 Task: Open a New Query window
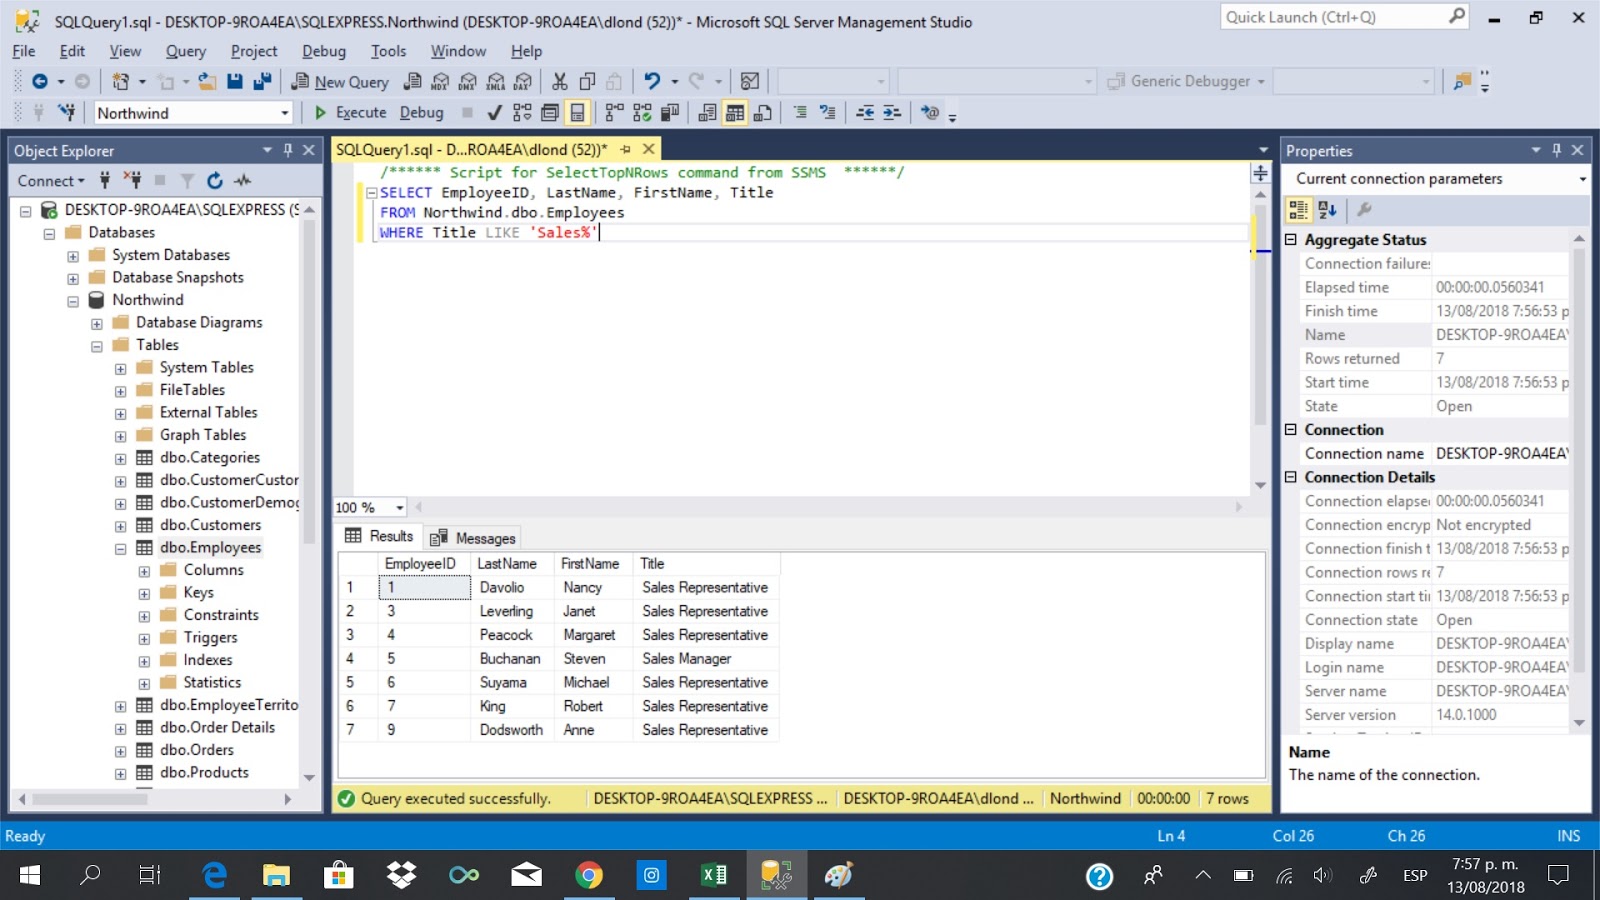click(341, 81)
